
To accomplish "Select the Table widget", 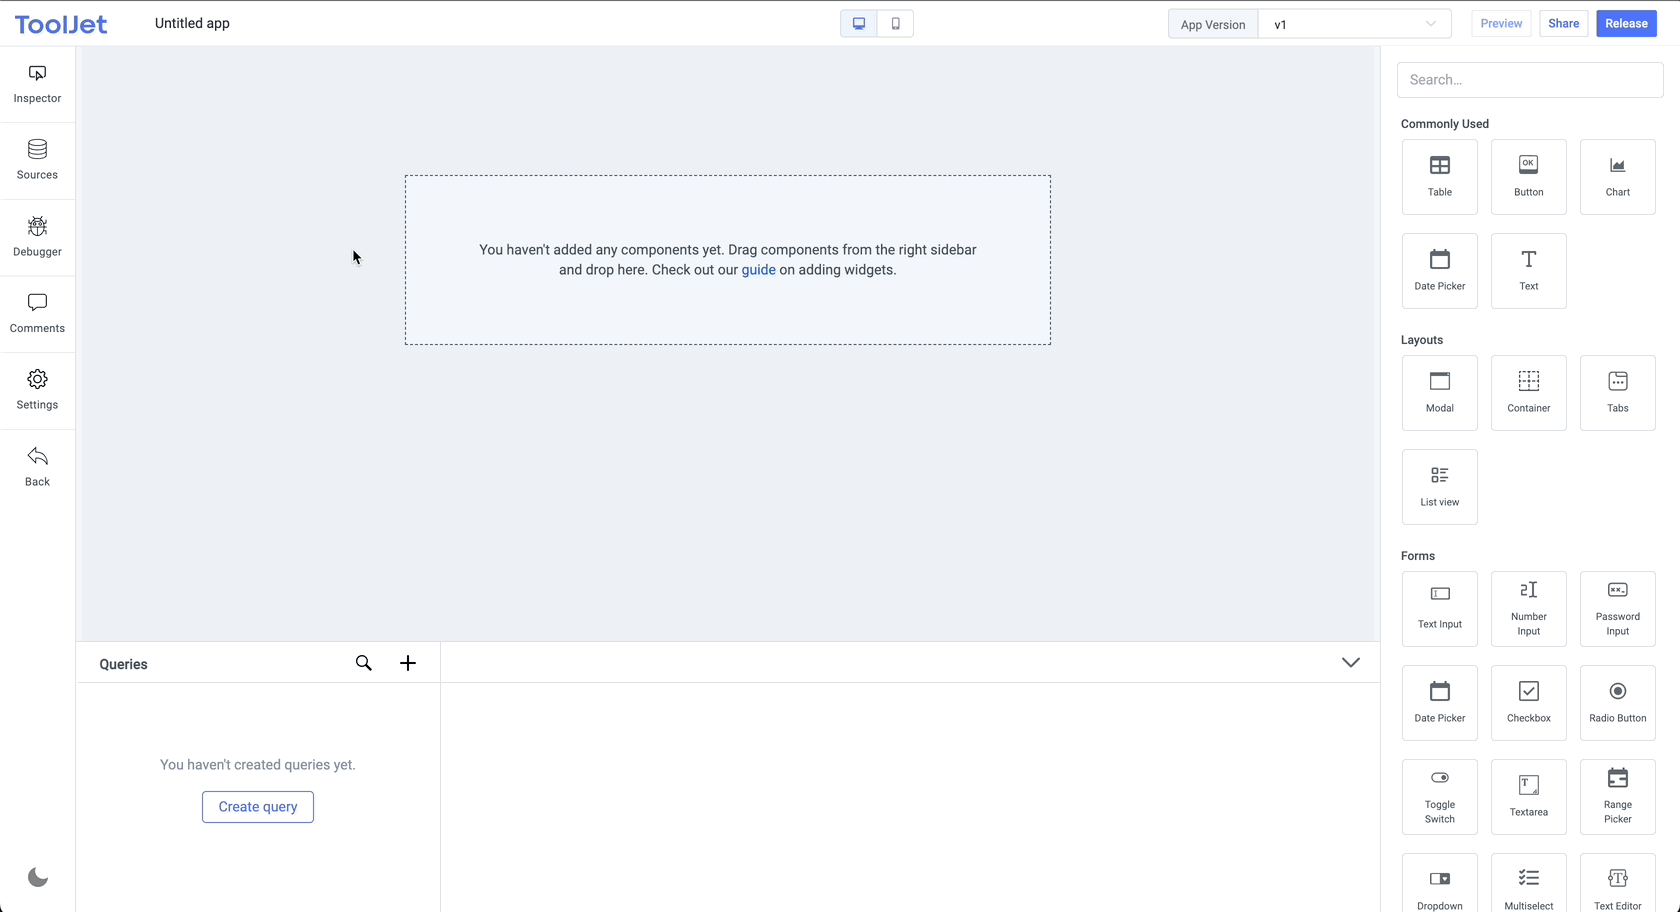I will 1439,177.
